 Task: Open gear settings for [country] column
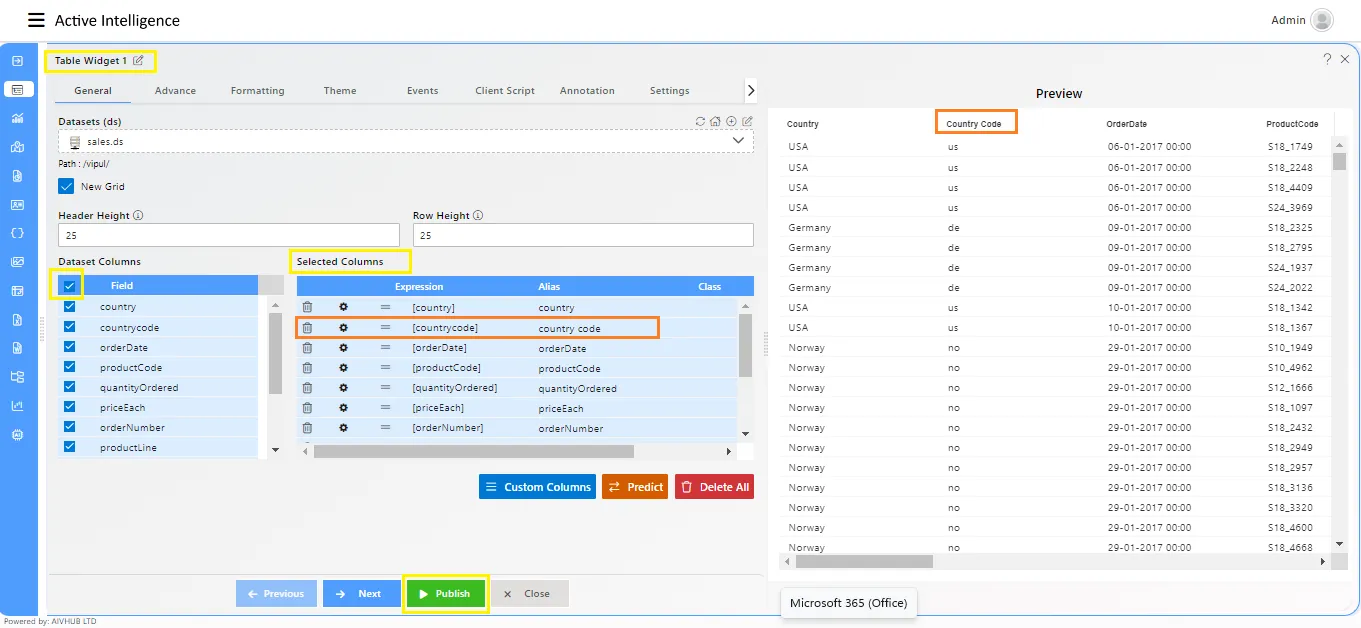(343, 307)
